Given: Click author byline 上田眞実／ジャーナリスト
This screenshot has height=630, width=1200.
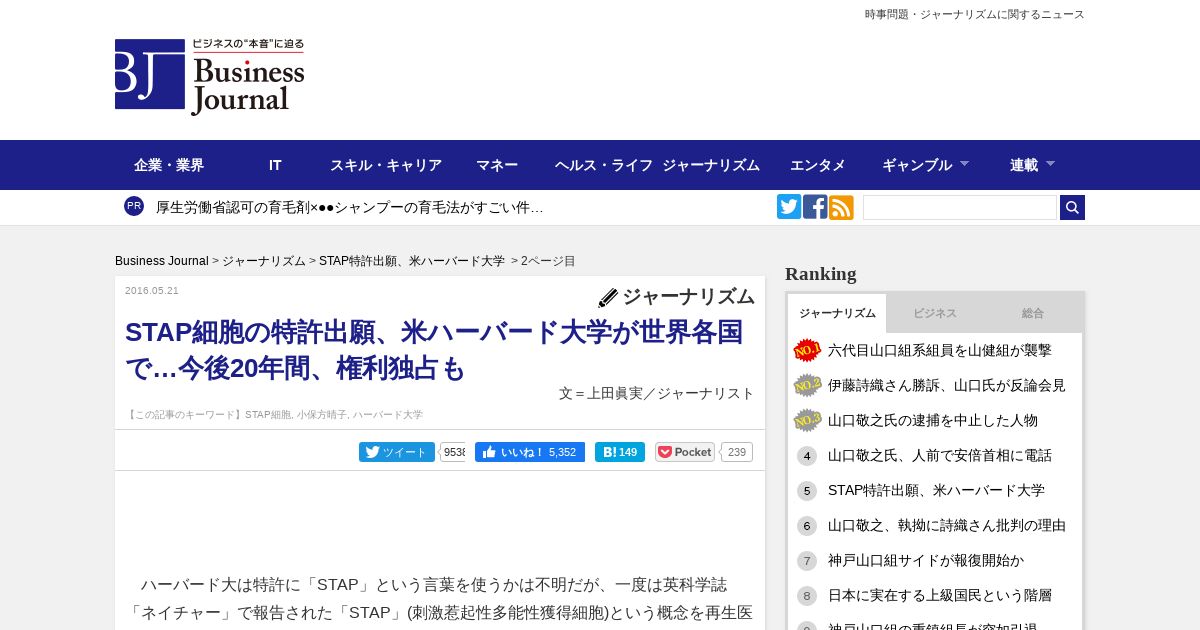Looking at the screenshot, I should pos(671,393).
